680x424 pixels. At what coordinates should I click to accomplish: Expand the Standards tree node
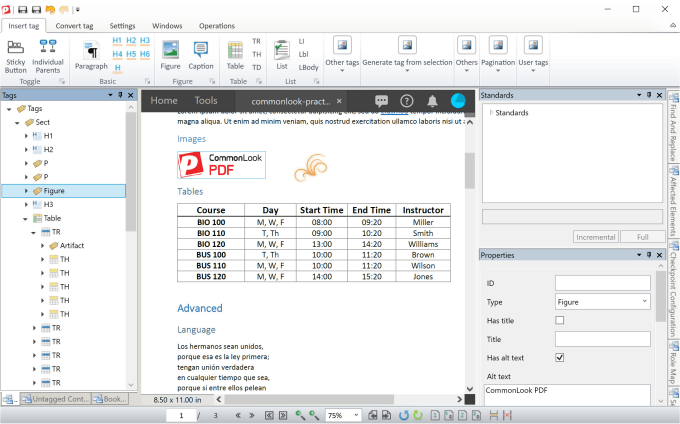click(491, 113)
